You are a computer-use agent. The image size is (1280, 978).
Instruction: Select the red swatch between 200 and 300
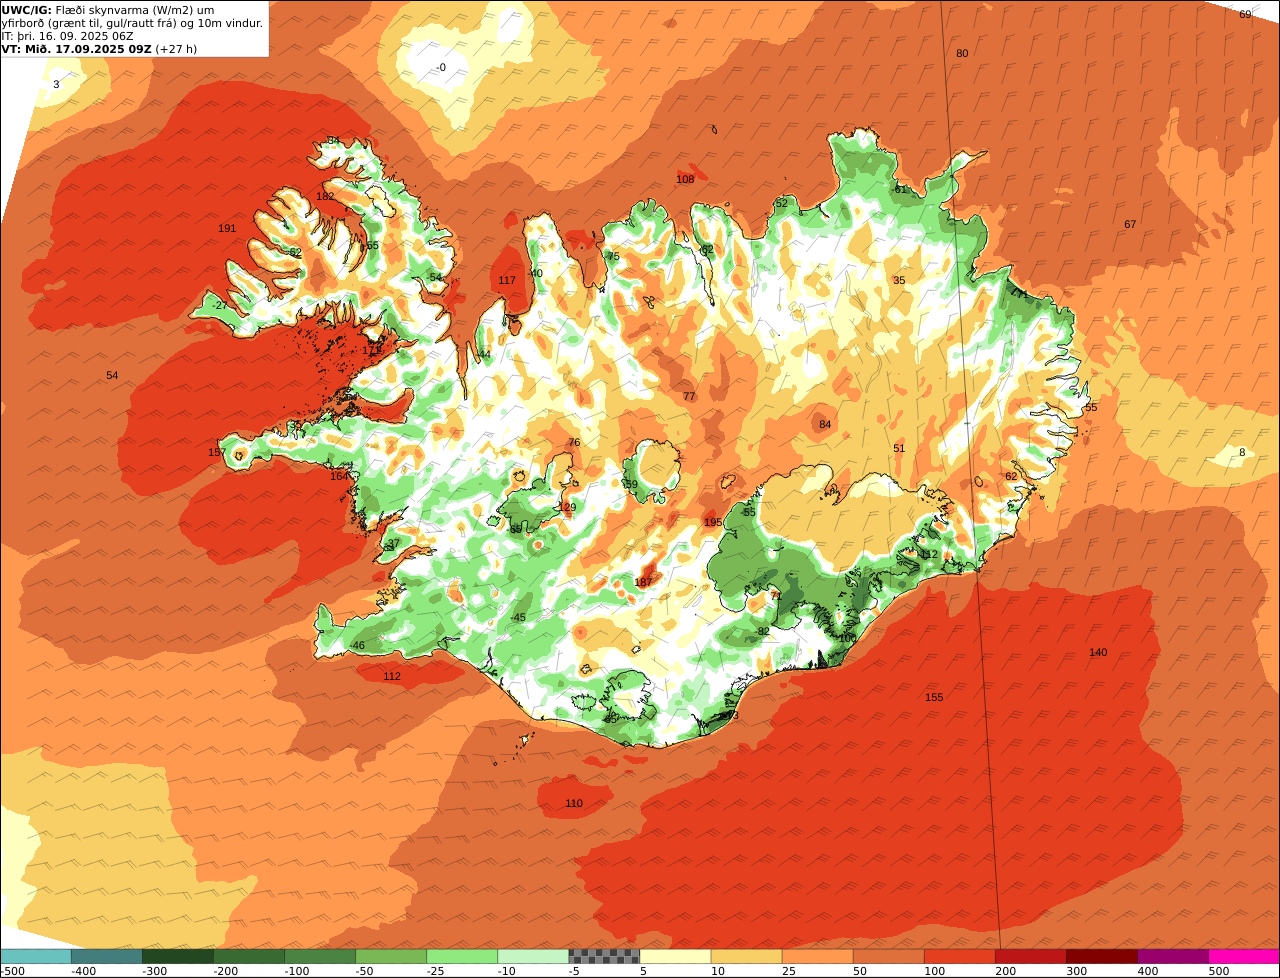pos(1031,956)
